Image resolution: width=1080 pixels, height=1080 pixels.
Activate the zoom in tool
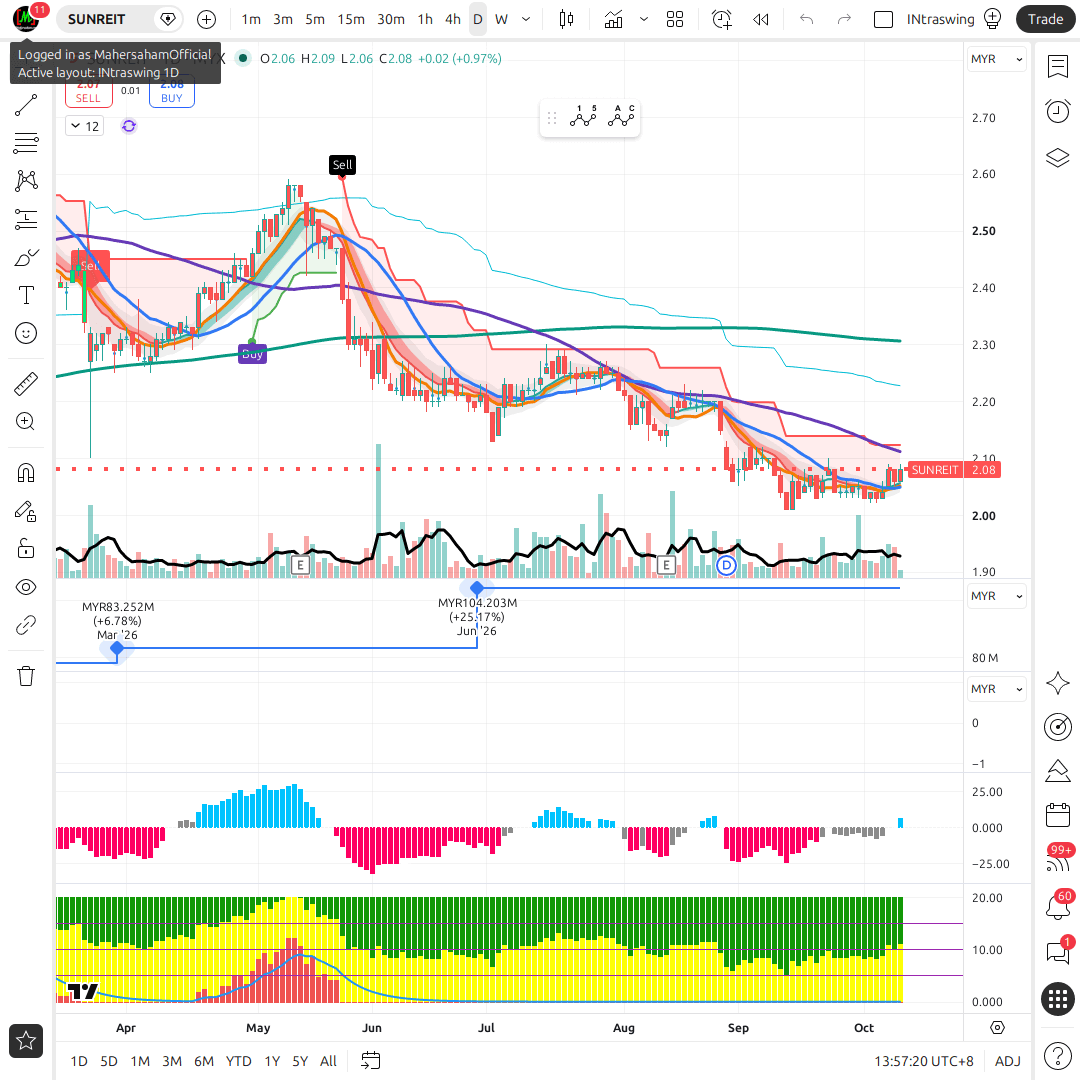[25, 422]
